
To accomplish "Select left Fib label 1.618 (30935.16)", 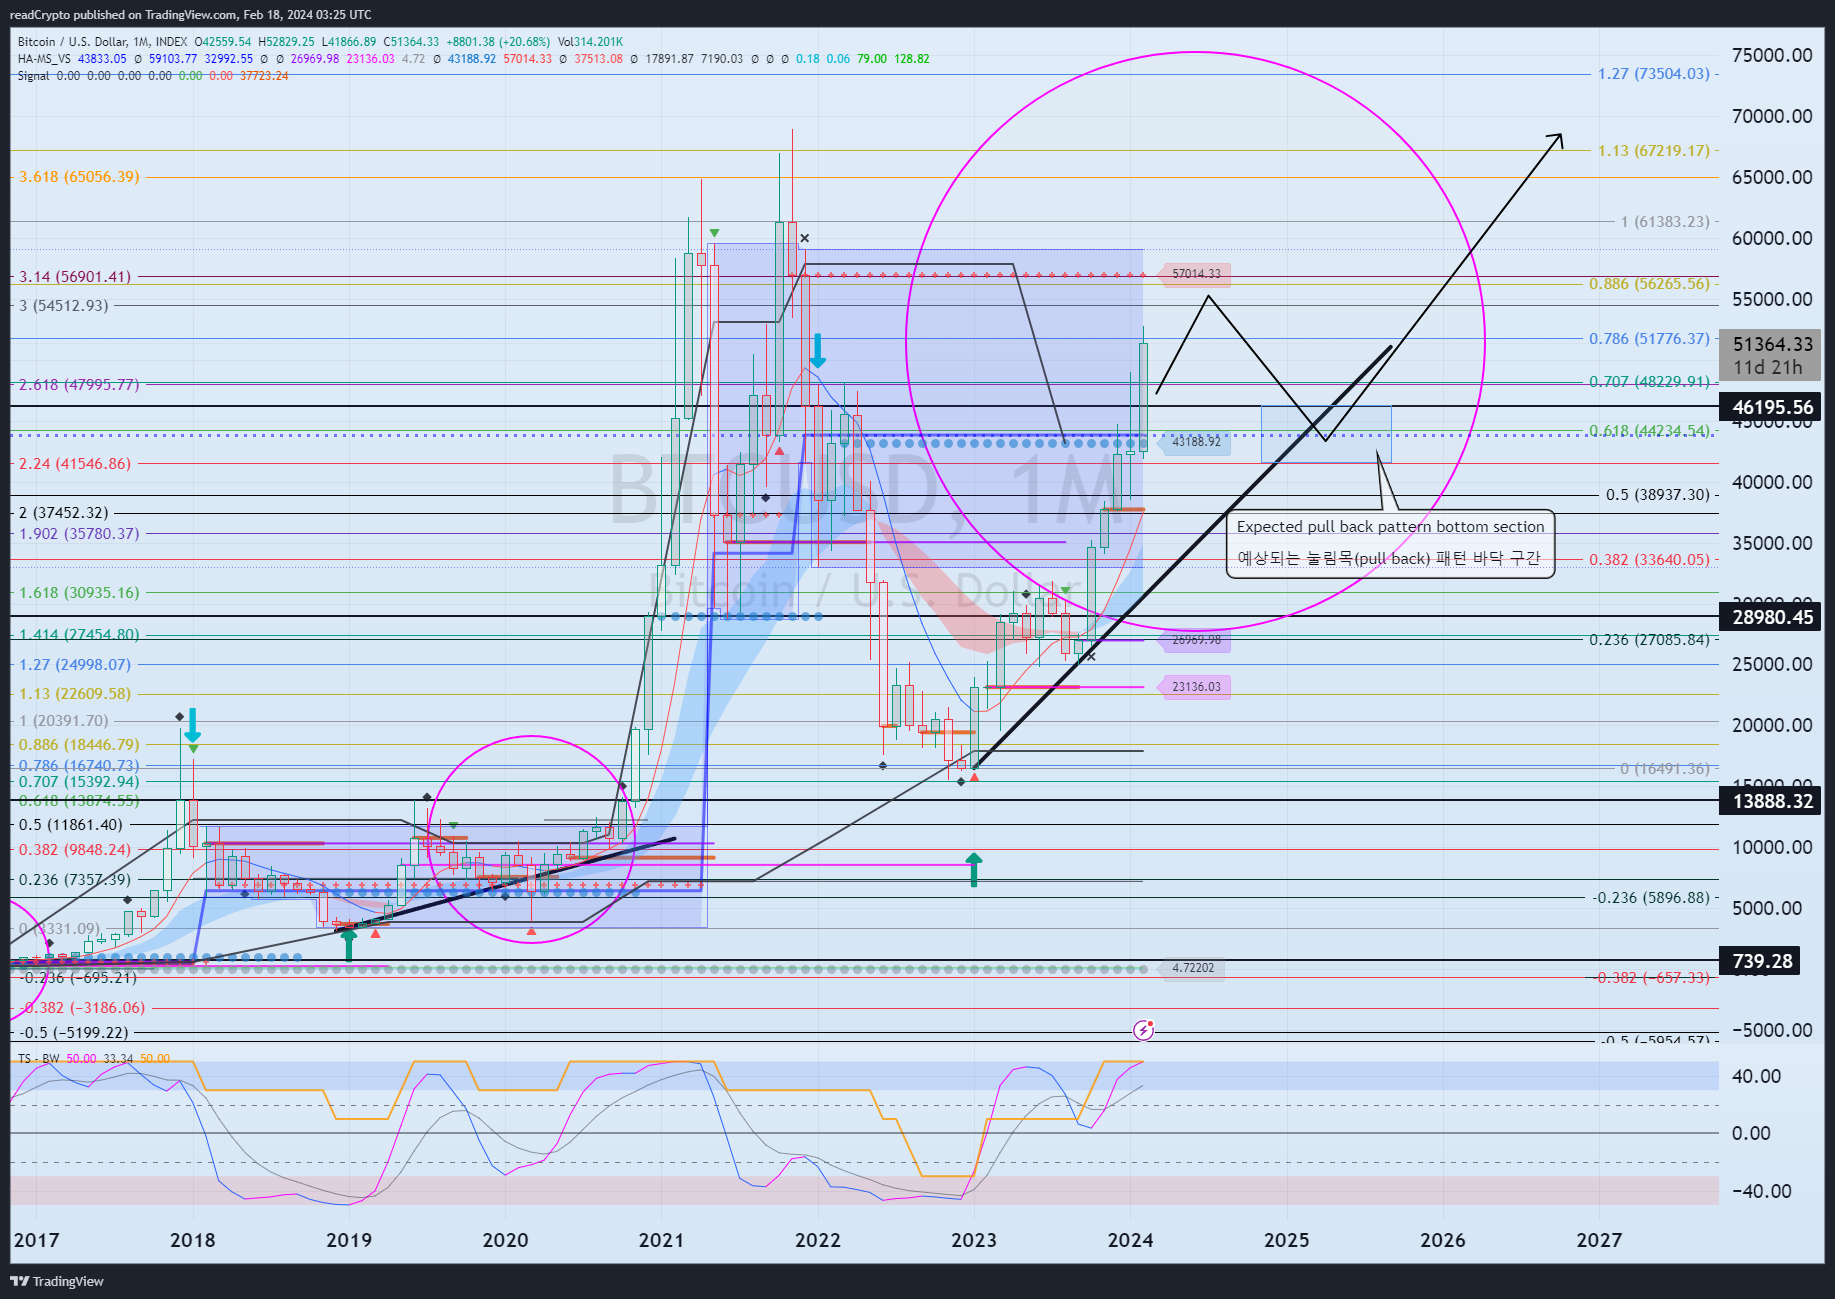I will (x=79, y=593).
